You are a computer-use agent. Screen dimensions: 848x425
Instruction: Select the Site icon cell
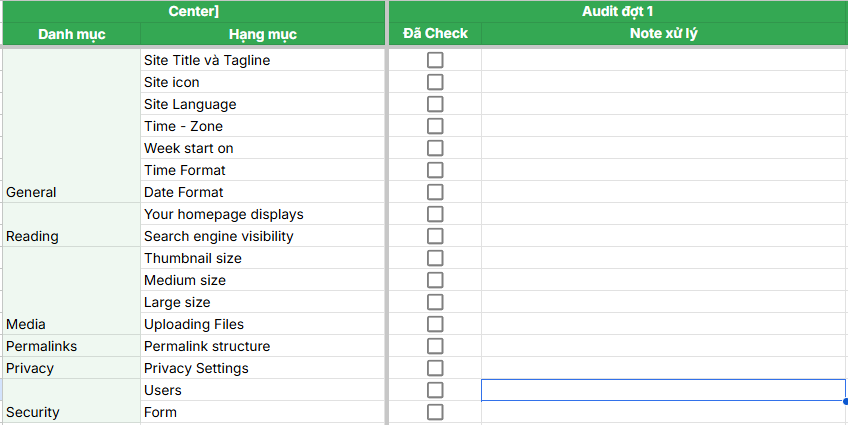click(262, 82)
